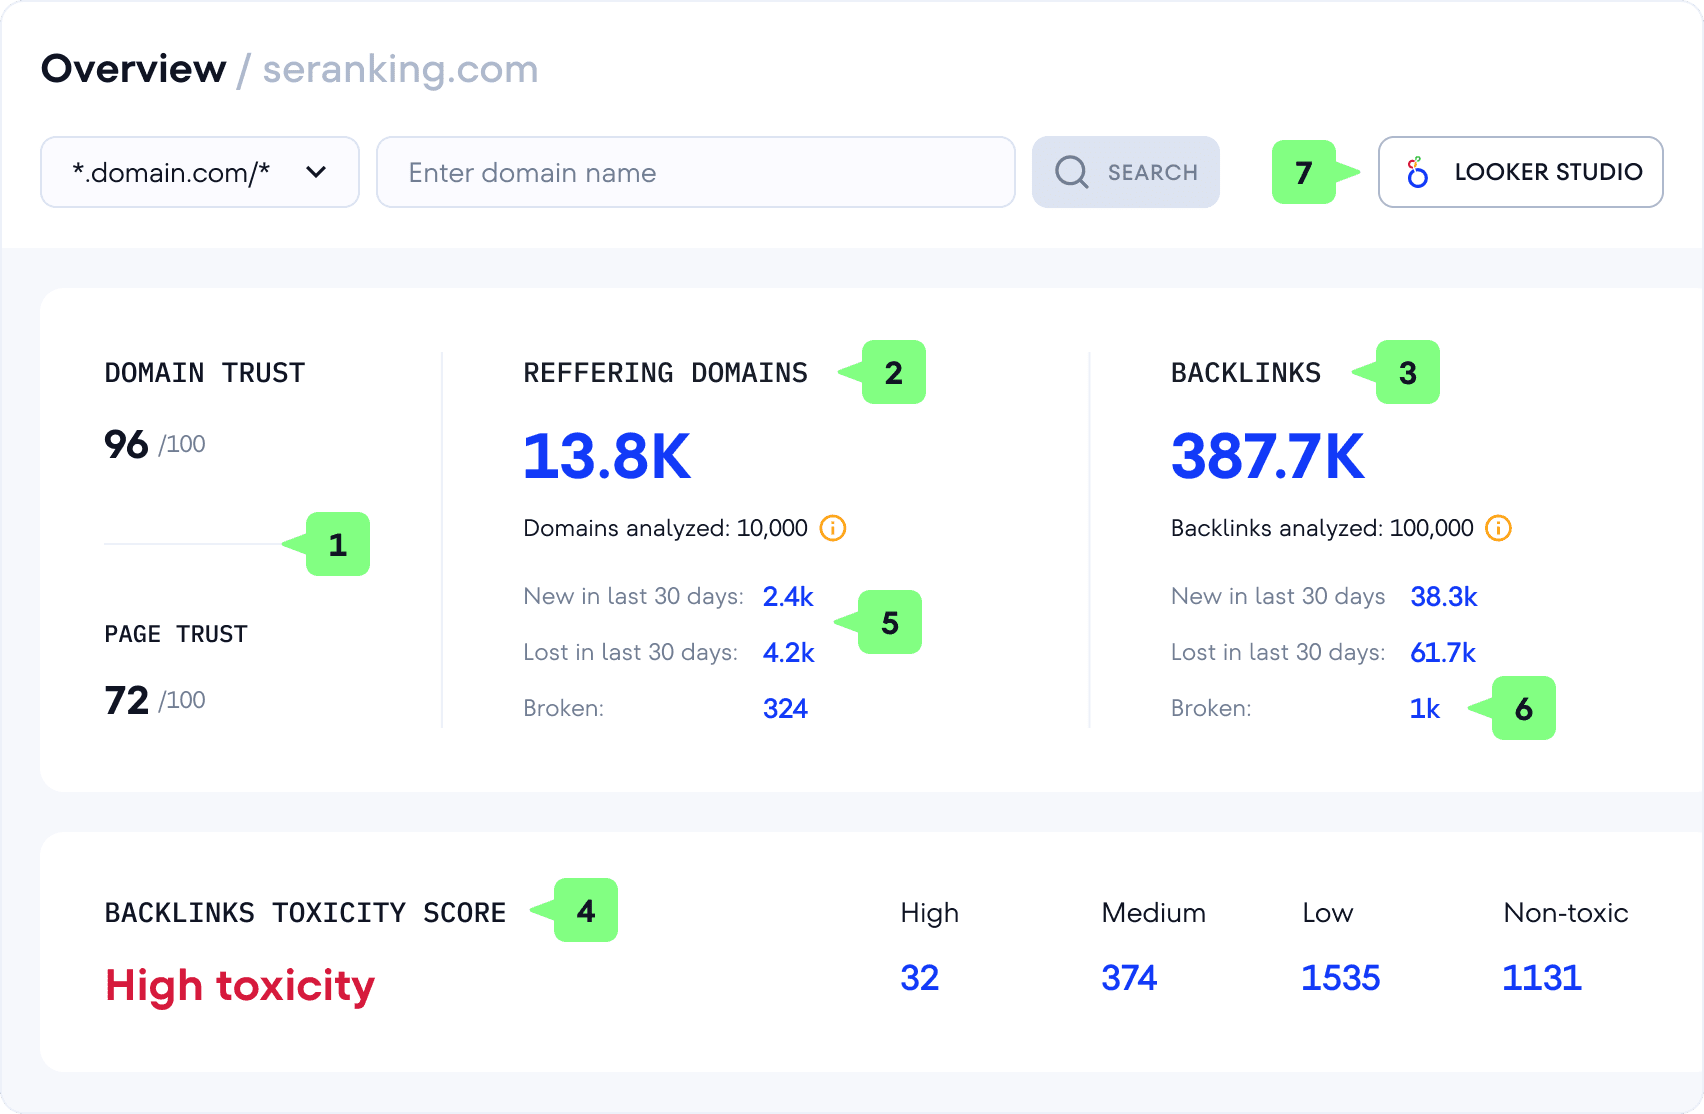Open broken backlinks value 1k

click(1425, 709)
